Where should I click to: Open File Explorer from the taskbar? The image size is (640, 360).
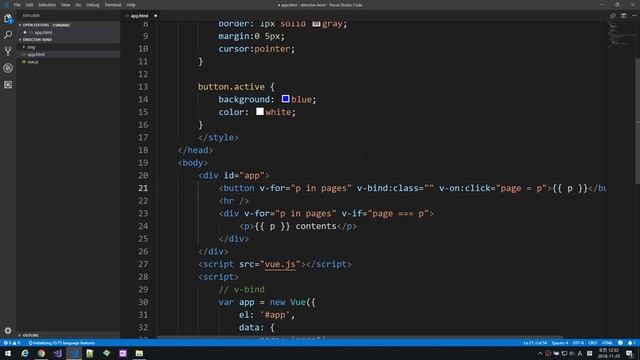point(139,353)
